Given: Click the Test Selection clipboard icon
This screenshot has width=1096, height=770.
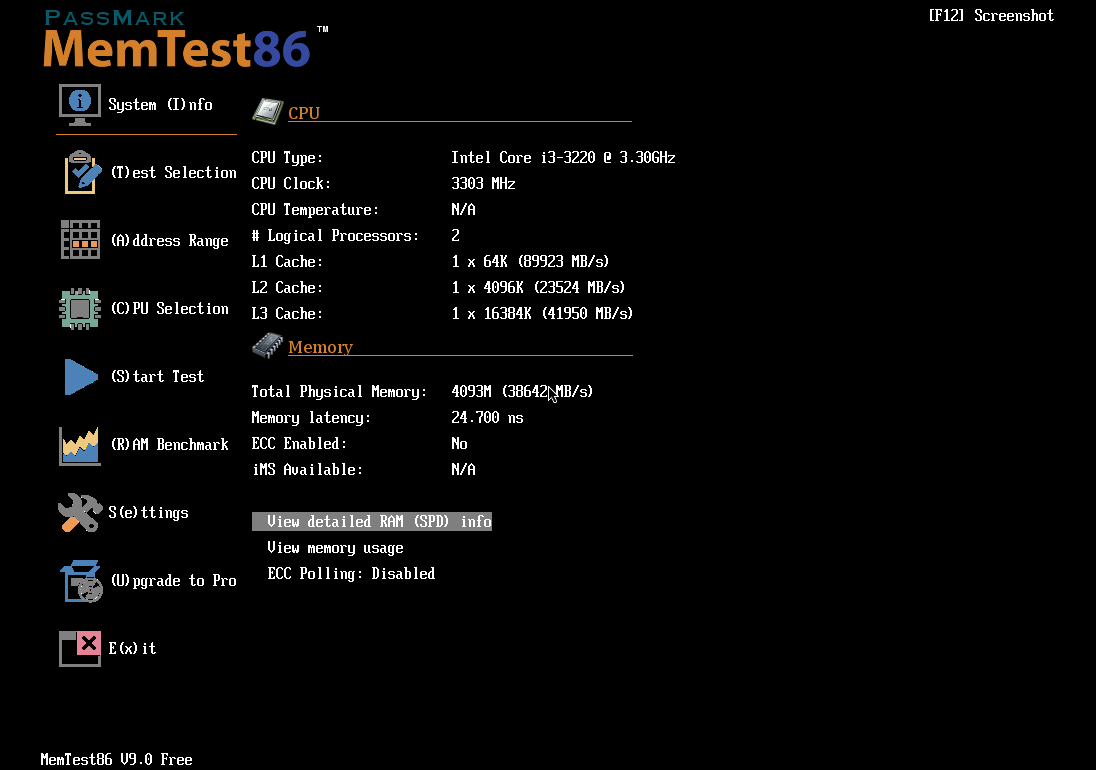Looking at the screenshot, I should (x=82, y=172).
